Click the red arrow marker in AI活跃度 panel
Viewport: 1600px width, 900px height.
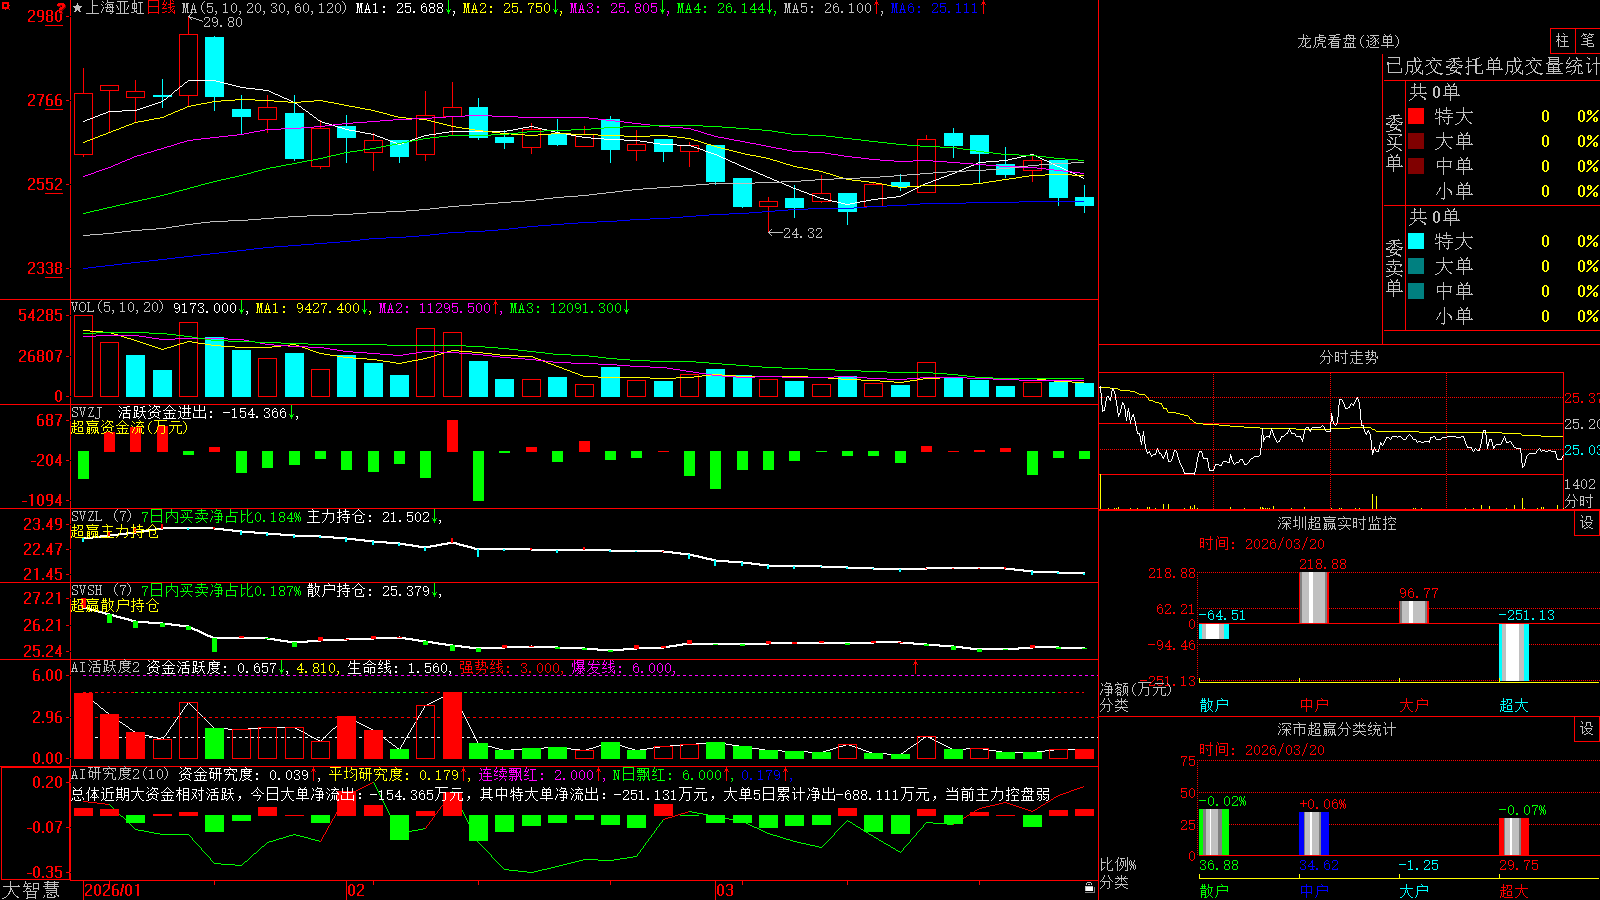click(915, 665)
